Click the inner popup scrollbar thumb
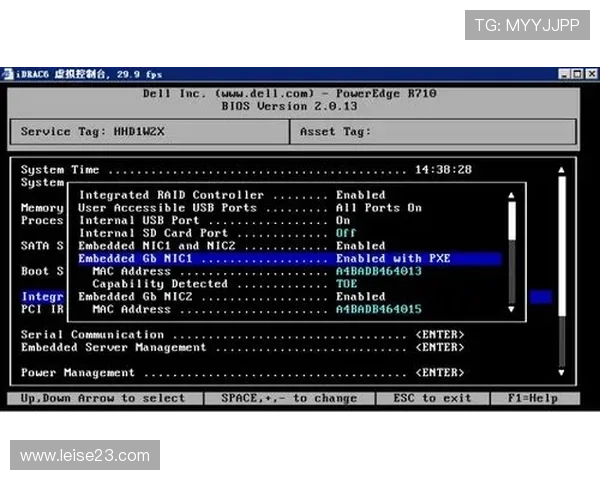600x480 pixels. coord(512,221)
